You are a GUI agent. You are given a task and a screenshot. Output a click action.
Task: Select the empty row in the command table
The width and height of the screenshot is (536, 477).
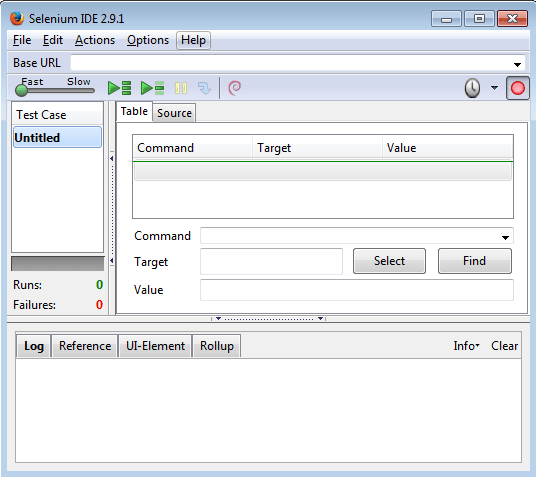pyautogui.click(x=323, y=171)
